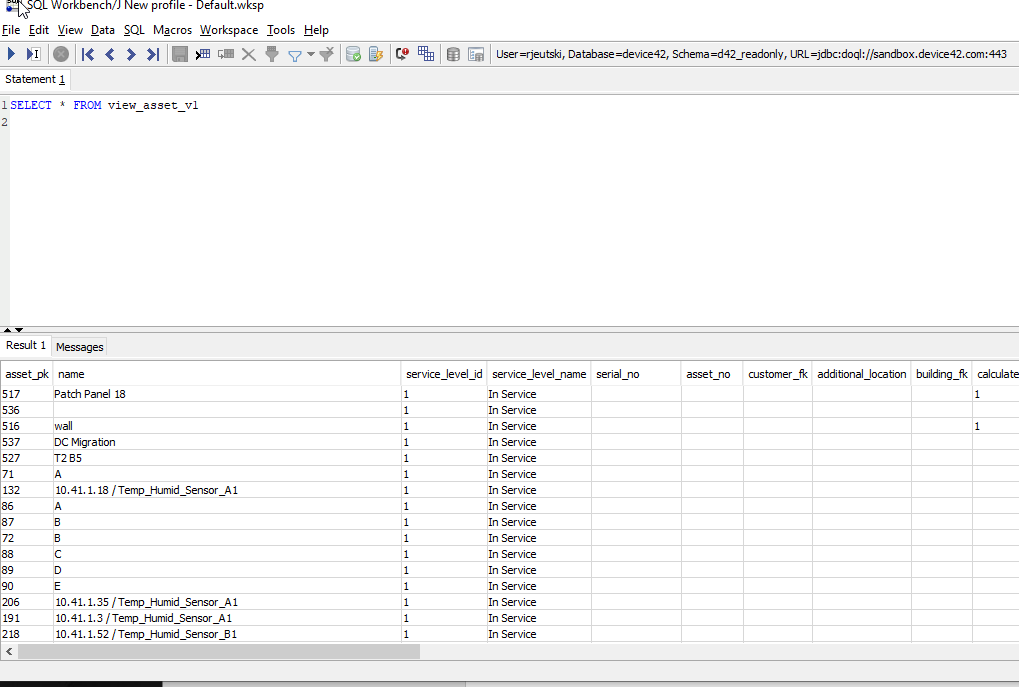The height and width of the screenshot is (687, 1019).
Task: Go to previous statement in history
Action: [x=110, y=54]
